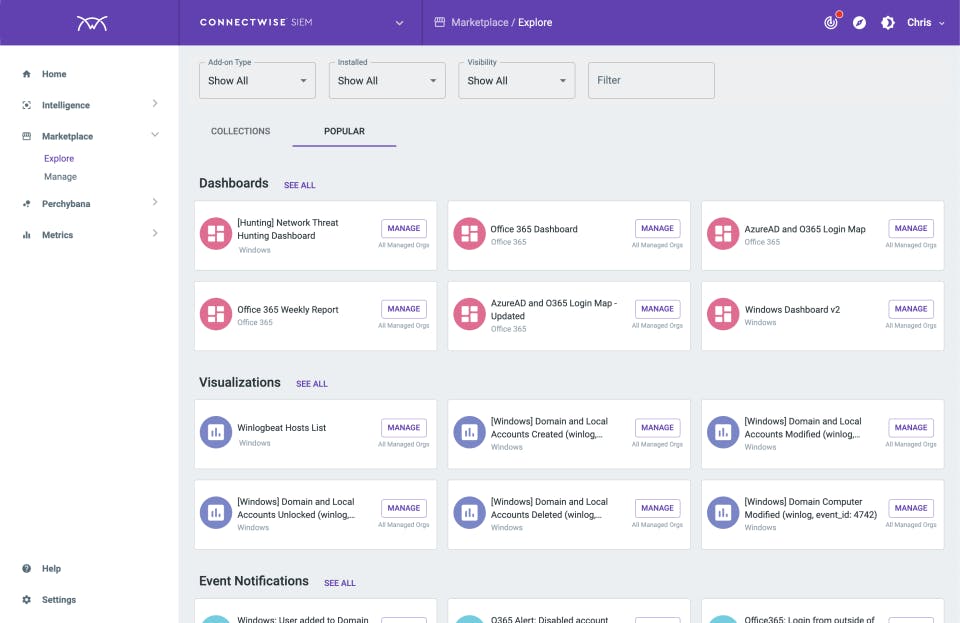Open the Installed filter dropdown
The height and width of the screenshot is (623, 960).
(387, 80)
